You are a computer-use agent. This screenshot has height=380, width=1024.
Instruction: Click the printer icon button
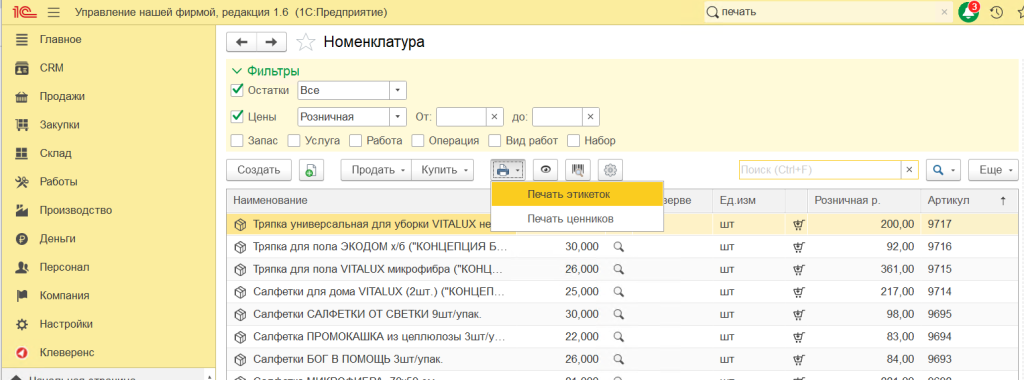[x=507, y=170]
